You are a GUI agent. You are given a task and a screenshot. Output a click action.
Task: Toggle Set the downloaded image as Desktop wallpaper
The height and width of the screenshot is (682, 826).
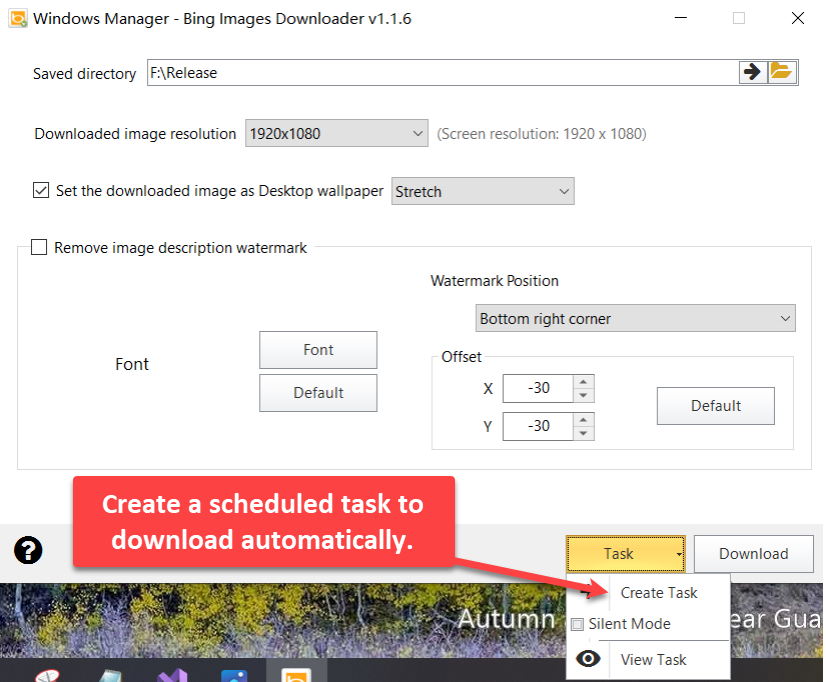(x=41, y=190)
